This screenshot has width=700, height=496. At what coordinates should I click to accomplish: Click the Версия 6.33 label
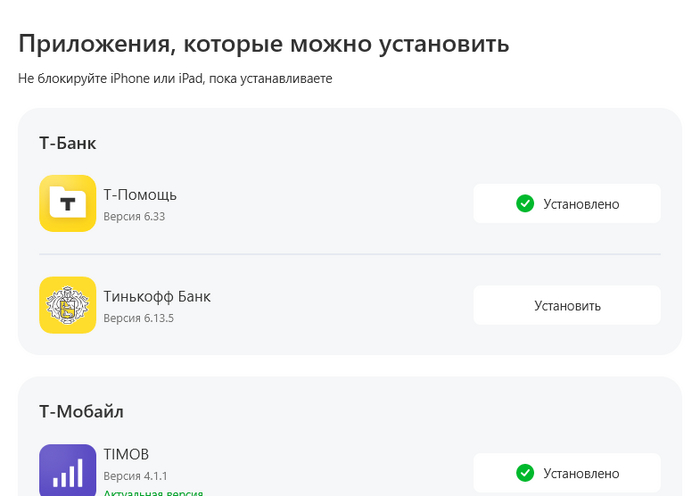[134, 216]
